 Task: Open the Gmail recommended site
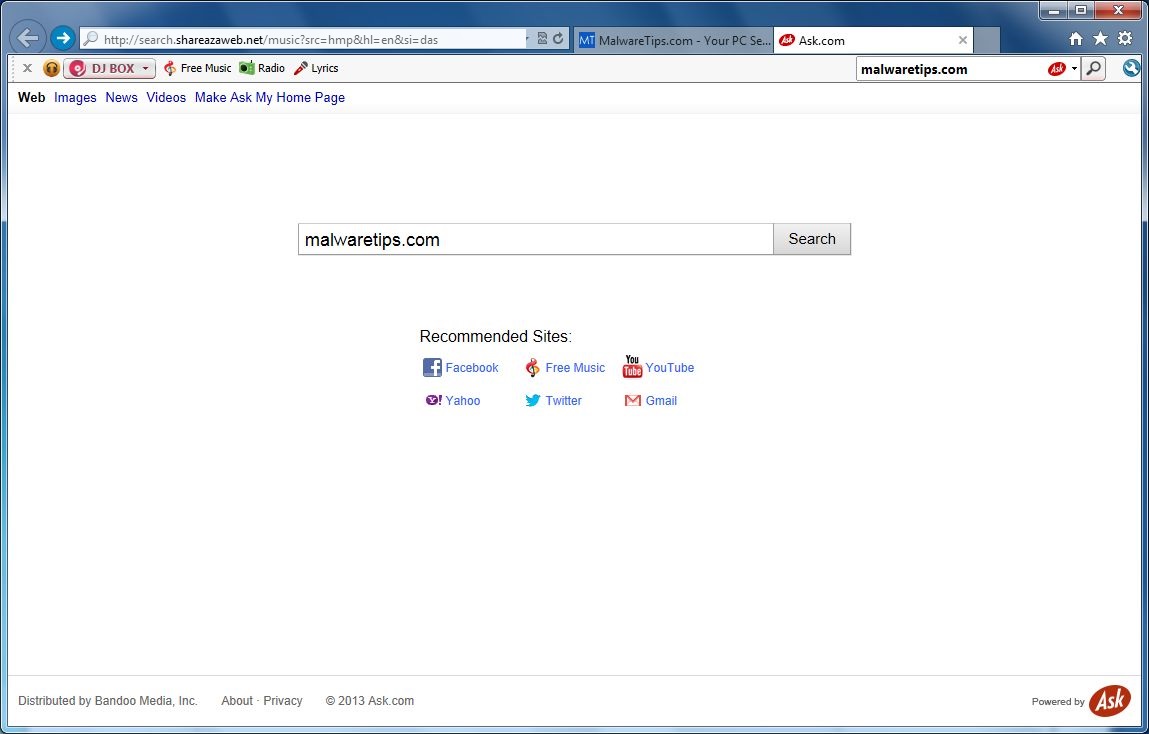coord(661,401)
